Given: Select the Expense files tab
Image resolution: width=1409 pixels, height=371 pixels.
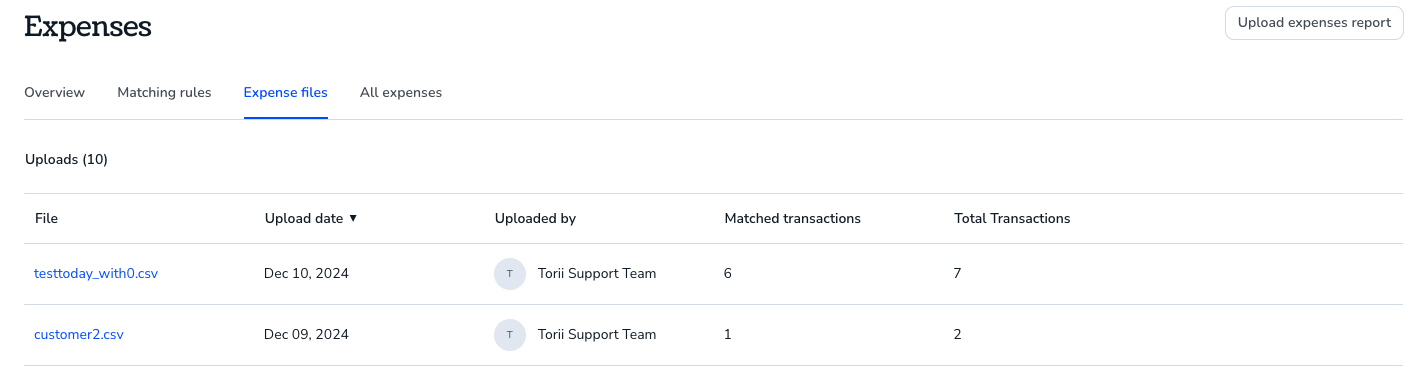Looking at the screenshot, I should 285,92.
